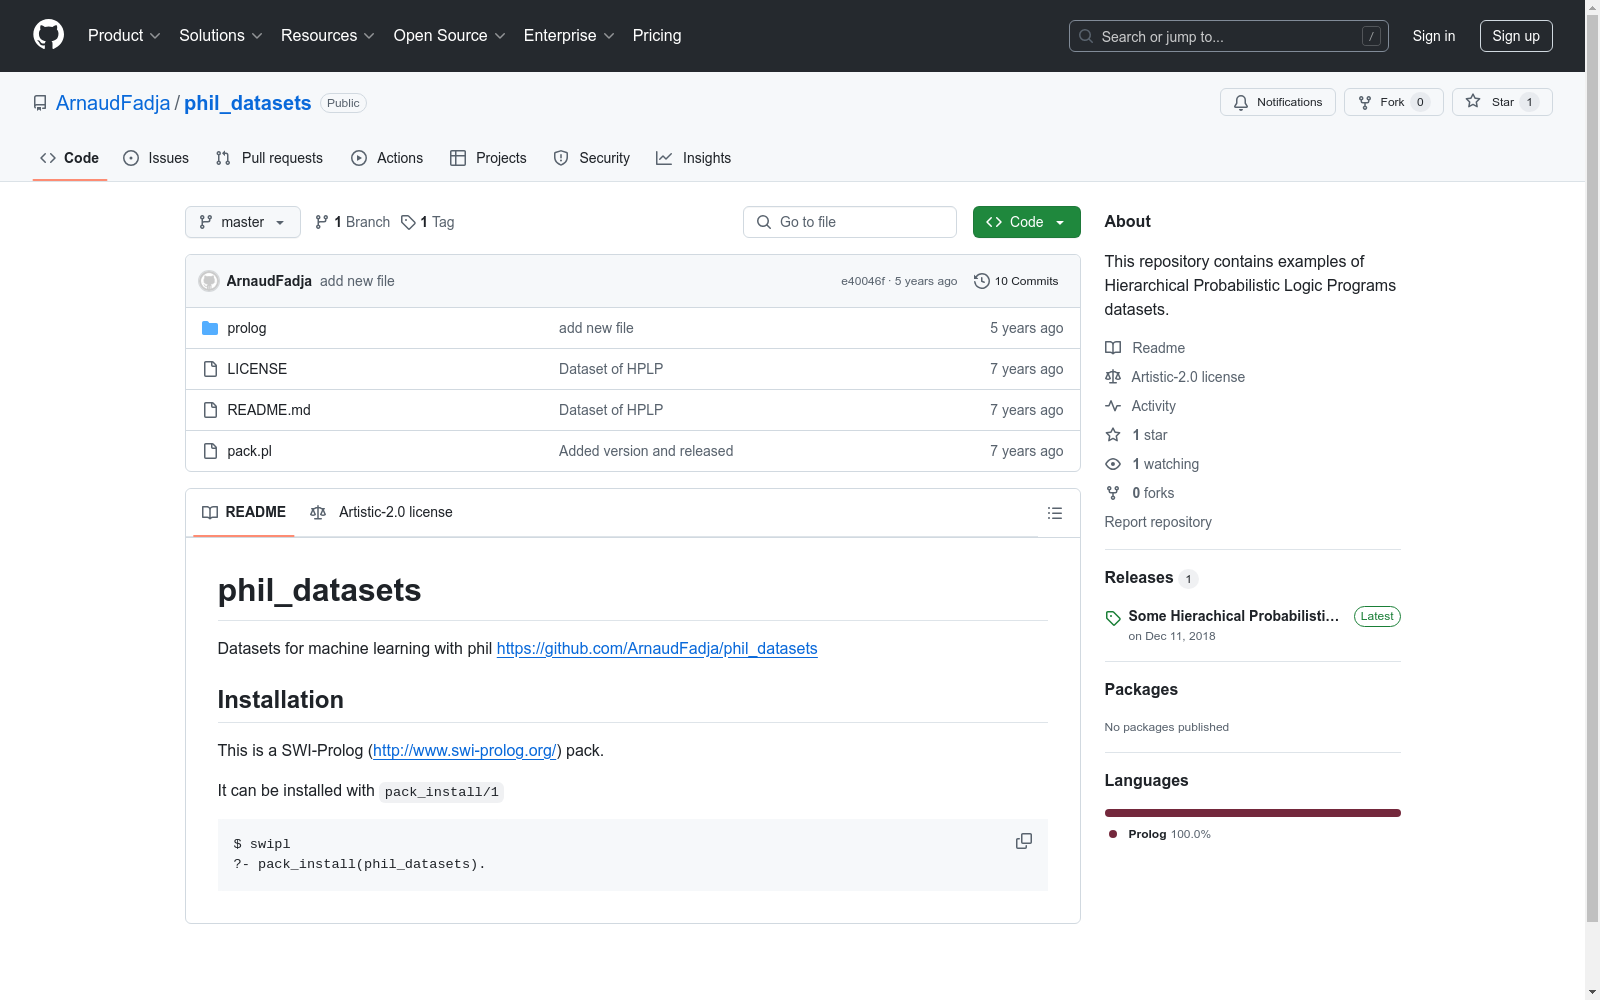Open the Code tab
Screen dimensions: 1600x1000
point(70,158)
